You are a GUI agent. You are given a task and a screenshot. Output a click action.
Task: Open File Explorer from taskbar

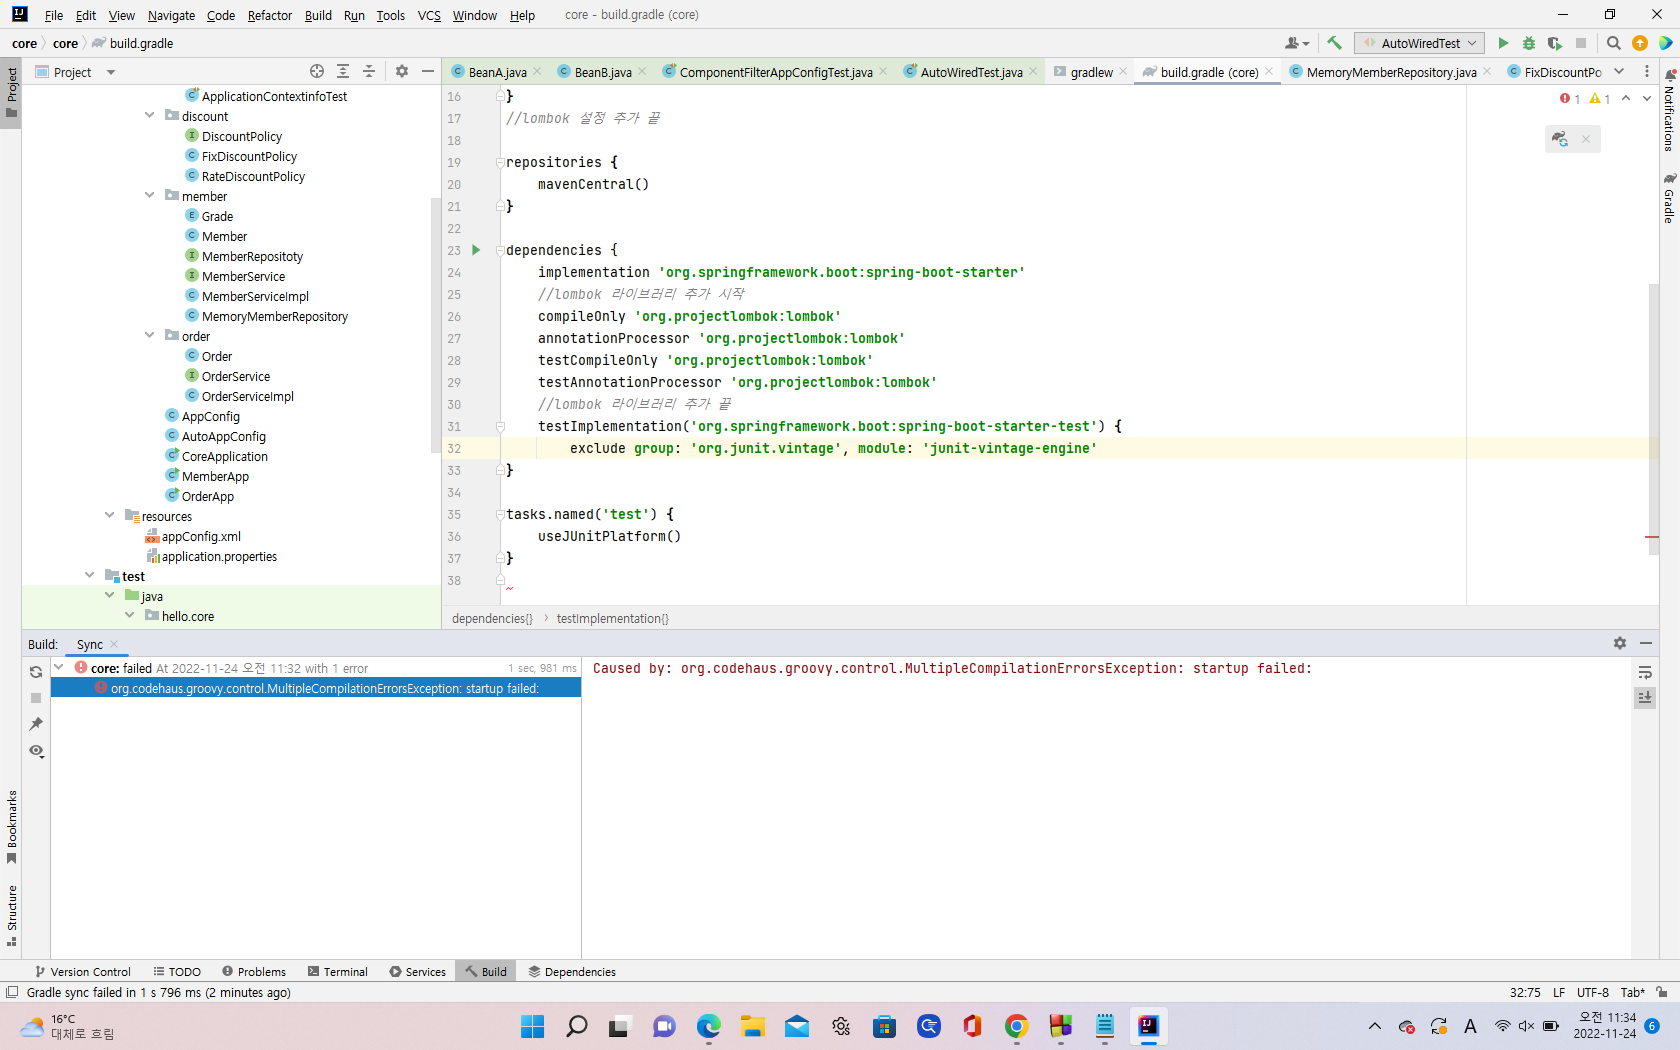coord(753,1026)
